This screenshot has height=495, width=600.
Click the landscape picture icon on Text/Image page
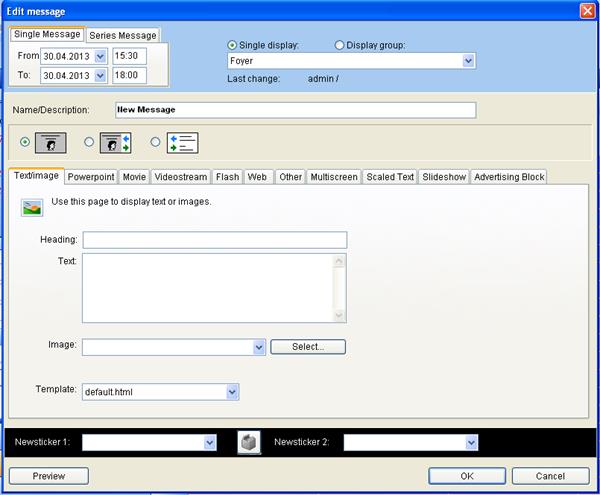(33, 207)
